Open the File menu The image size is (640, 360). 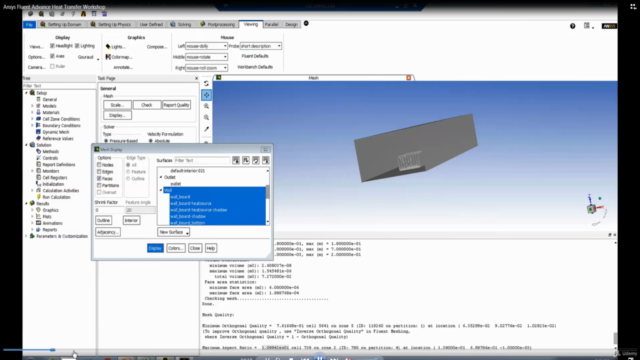29,25
